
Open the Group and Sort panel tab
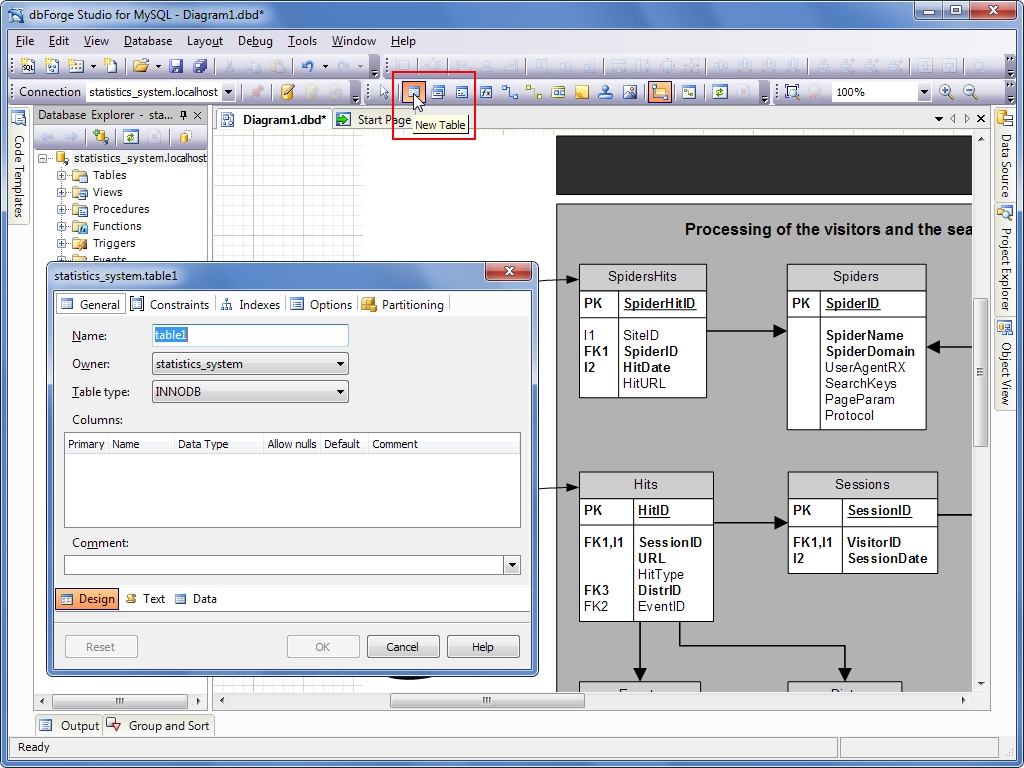[158, 726]
